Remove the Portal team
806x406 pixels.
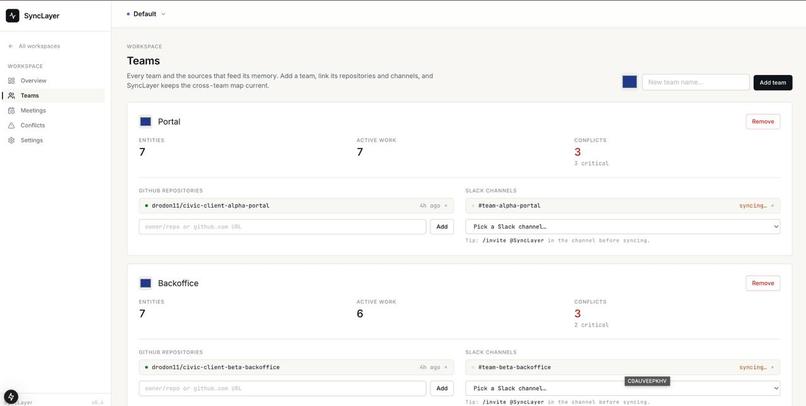click(x=763, y=122)
